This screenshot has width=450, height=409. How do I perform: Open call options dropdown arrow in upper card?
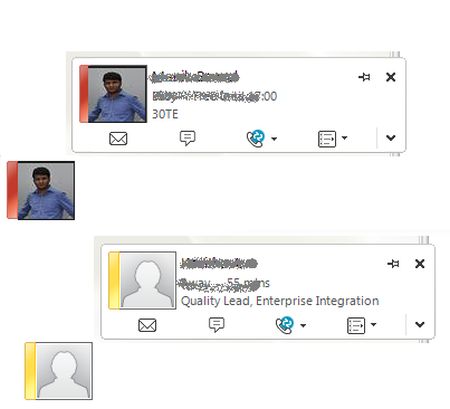pyautogui.click(x=274, y=139)
